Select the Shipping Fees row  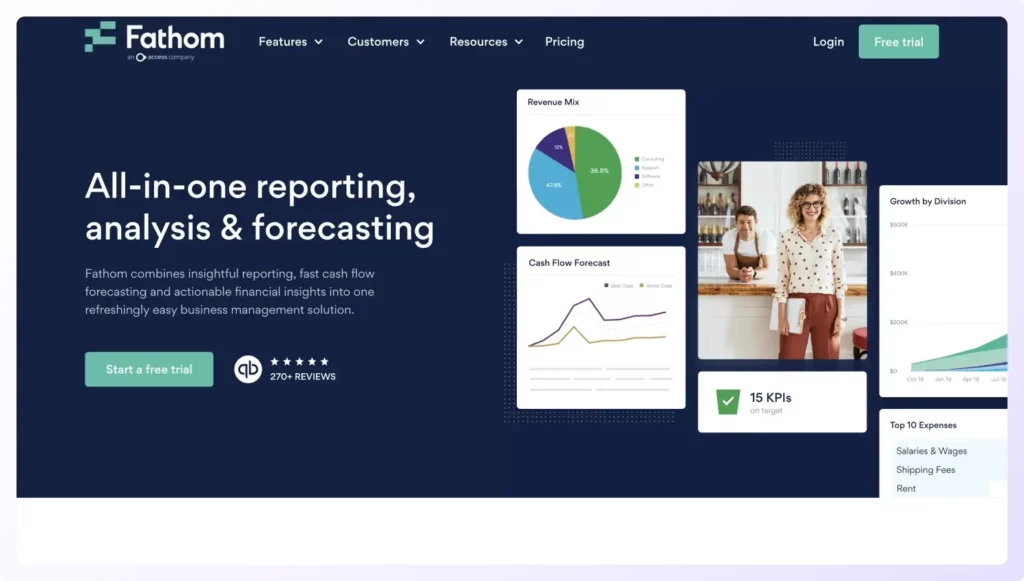[x=948, y=470]
